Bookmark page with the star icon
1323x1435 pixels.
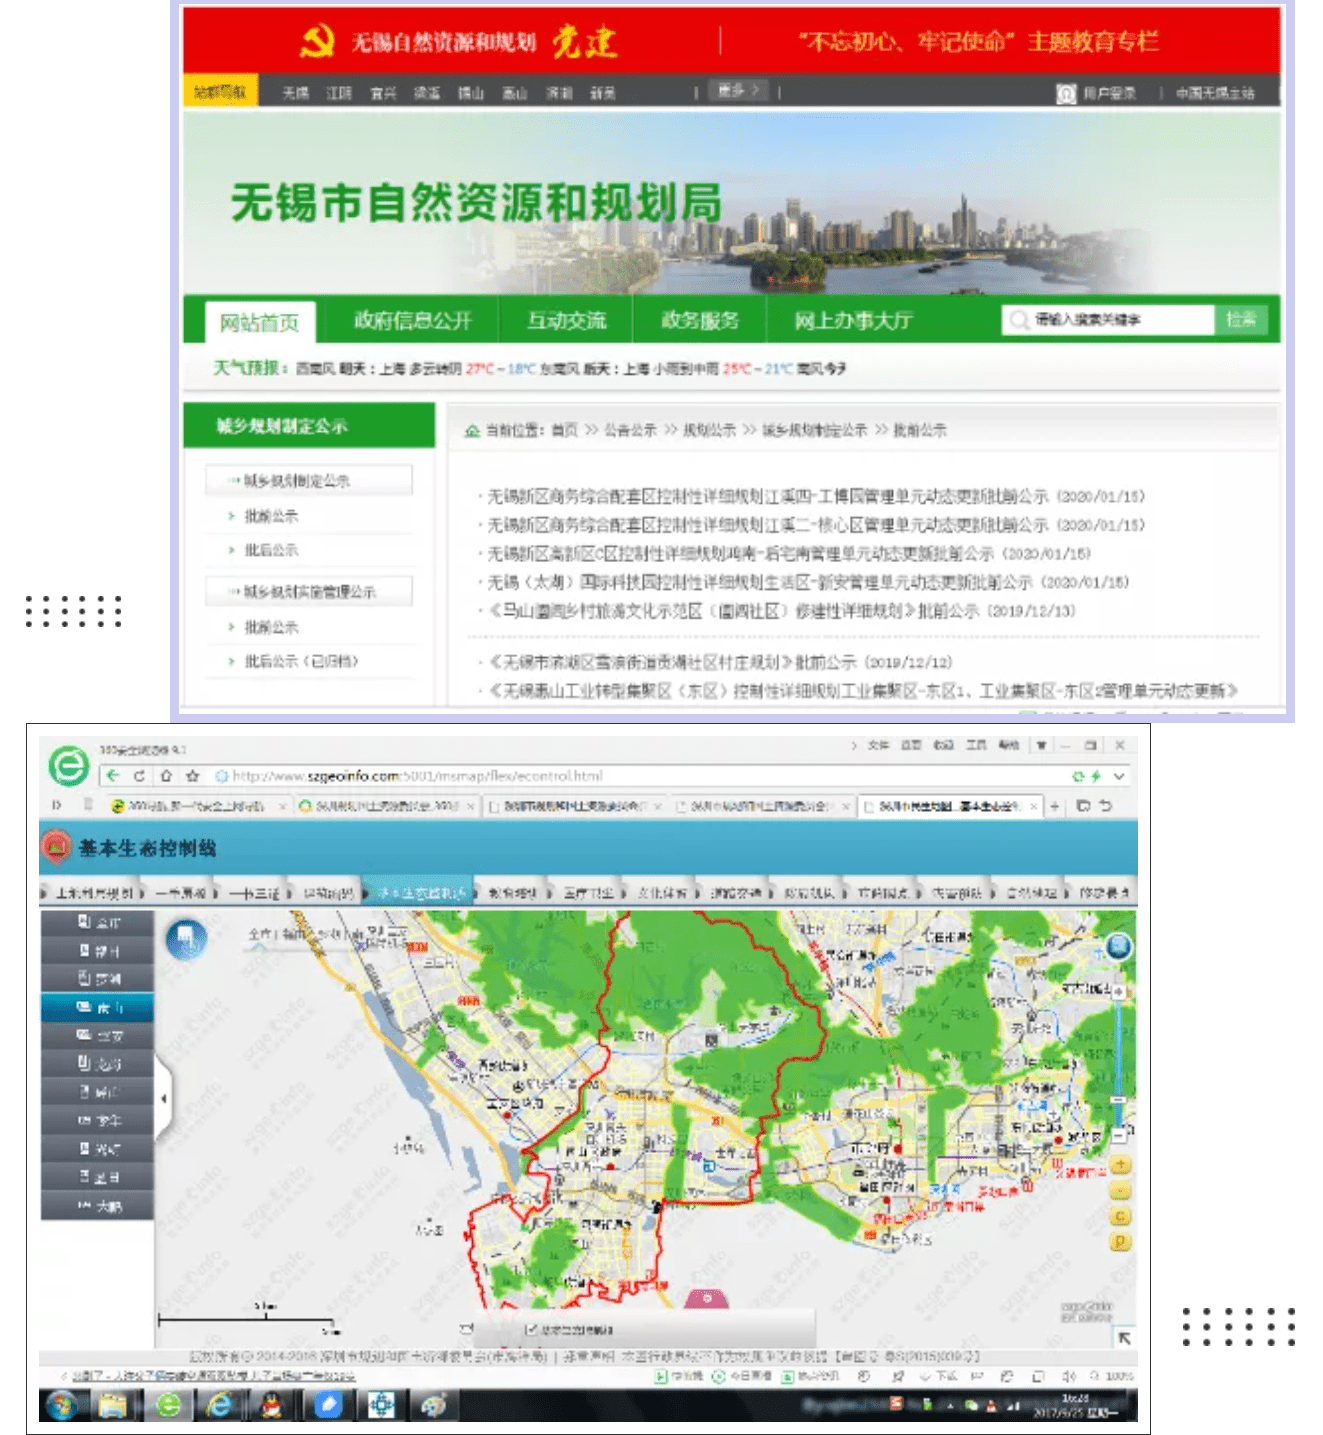(192, 775)
